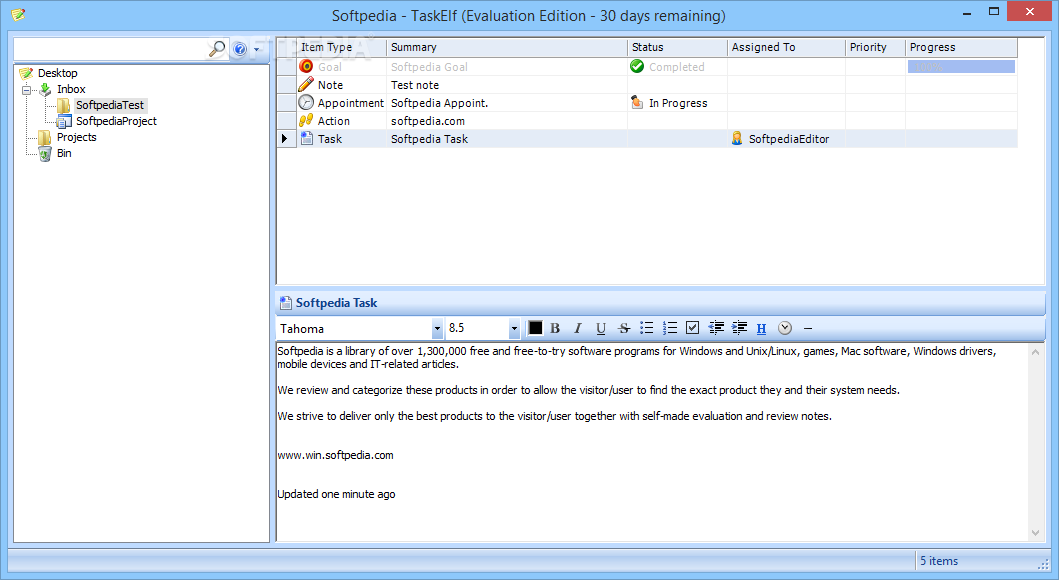Viewport: 1059px width, 580px height.
Task: Select the 'Test note' summary cell
Action: pyautogui.click(x=507, y=85)
